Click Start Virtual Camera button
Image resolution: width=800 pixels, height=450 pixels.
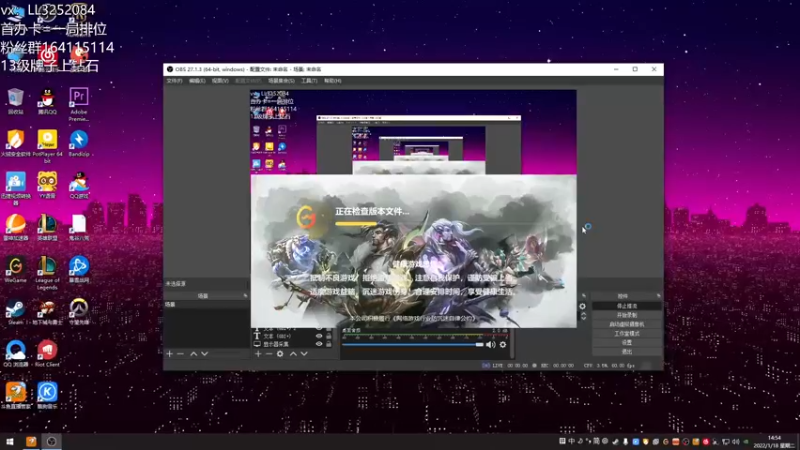[627, 324]
